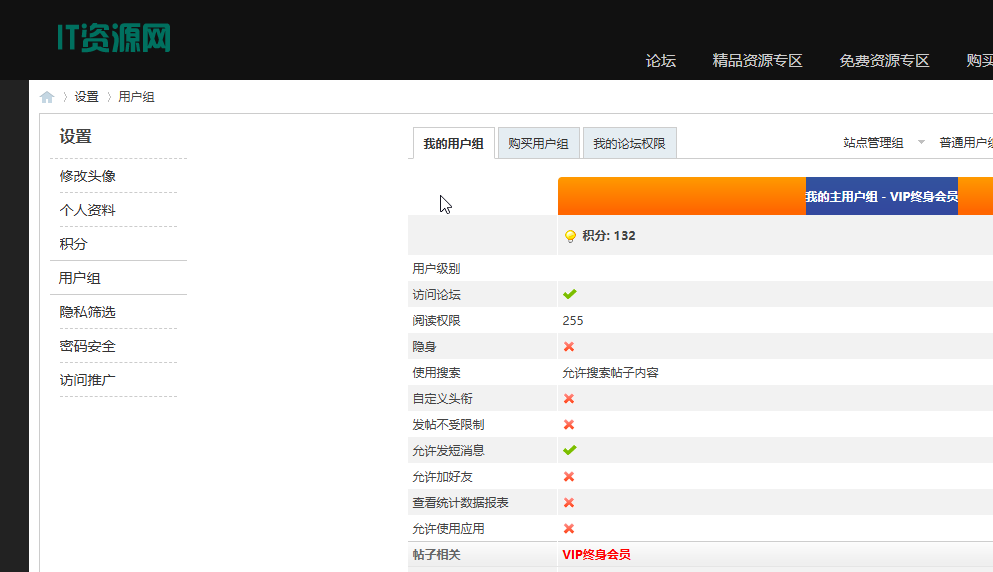Click the green check in 允许发短消息 row

coord(569,450)
